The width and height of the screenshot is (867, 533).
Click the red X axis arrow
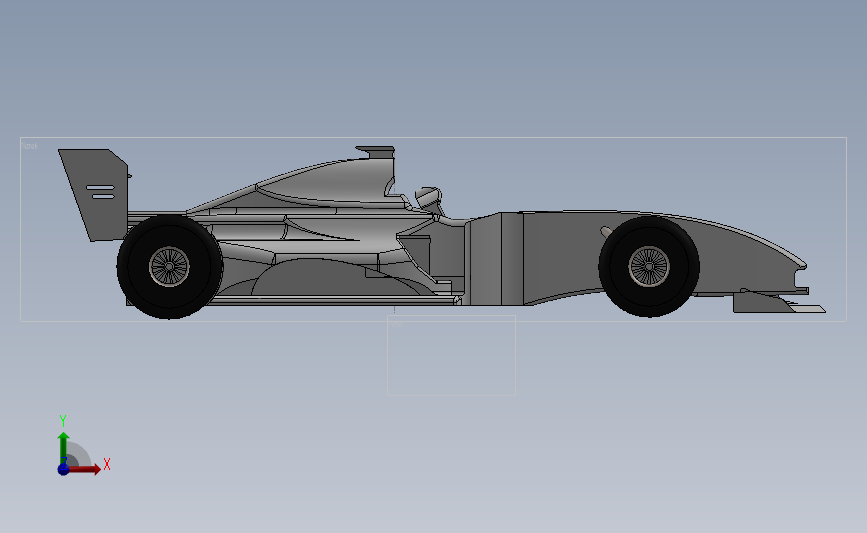click(x=84, y=469)
